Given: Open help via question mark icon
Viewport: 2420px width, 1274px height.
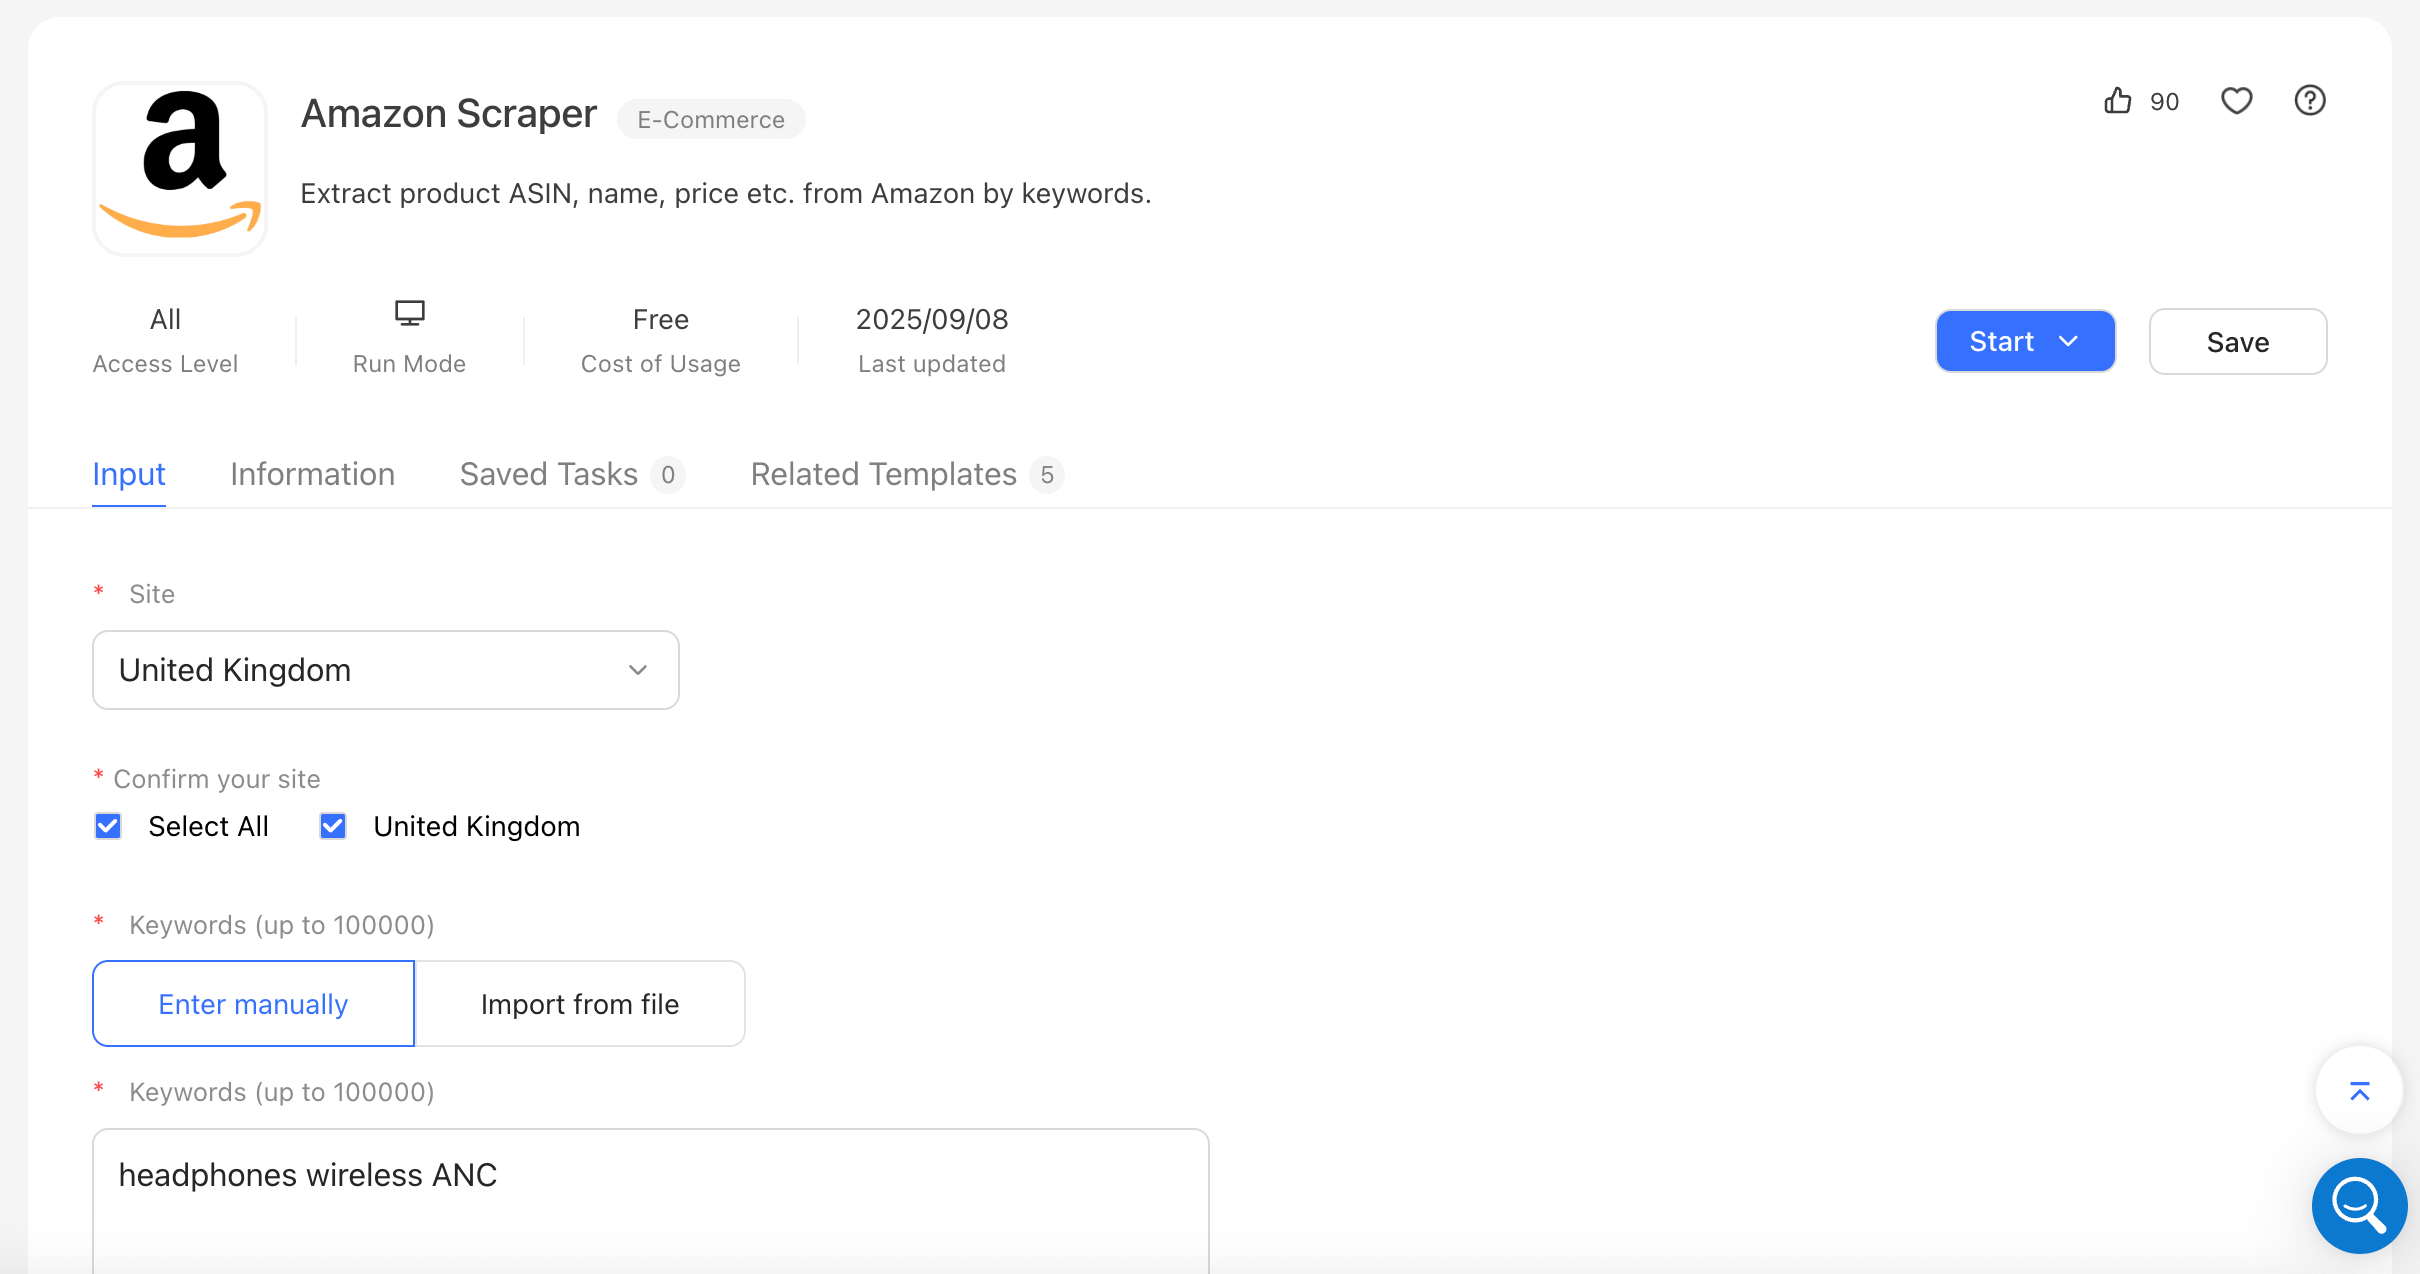Looking at the screenshot, I should point(2309,100).
